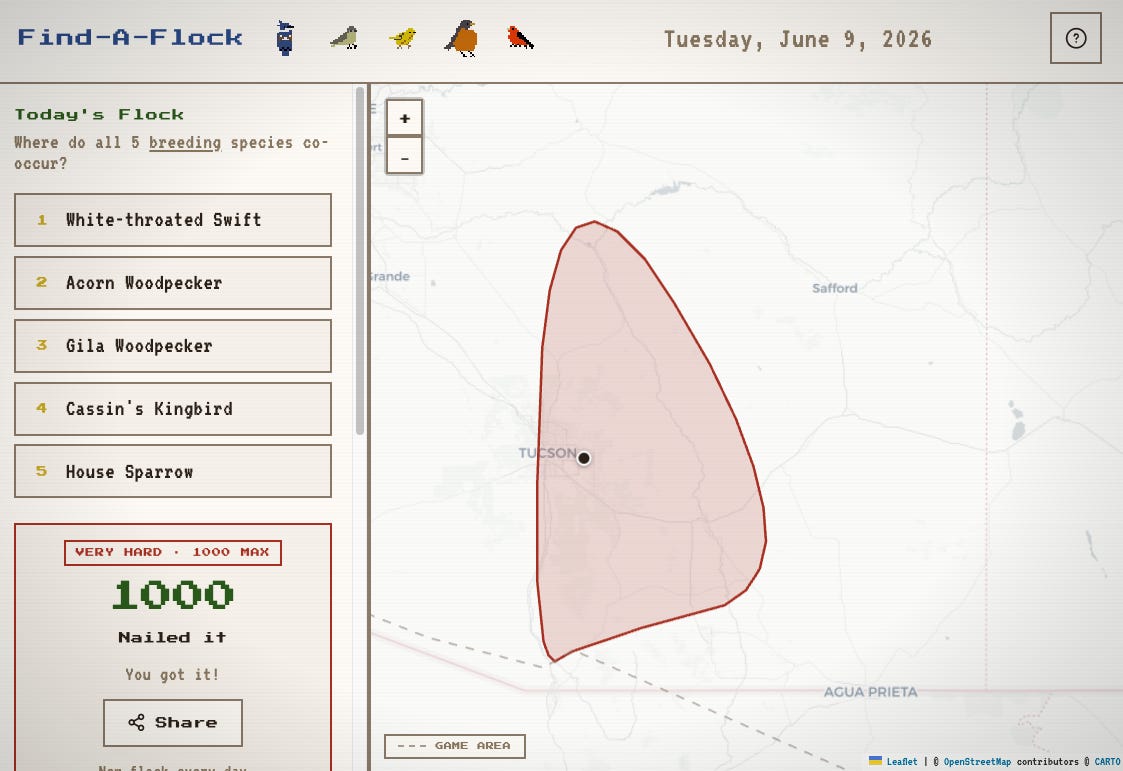Click the robin bird icon
1123x771 pixels.
tap(461, 38)
